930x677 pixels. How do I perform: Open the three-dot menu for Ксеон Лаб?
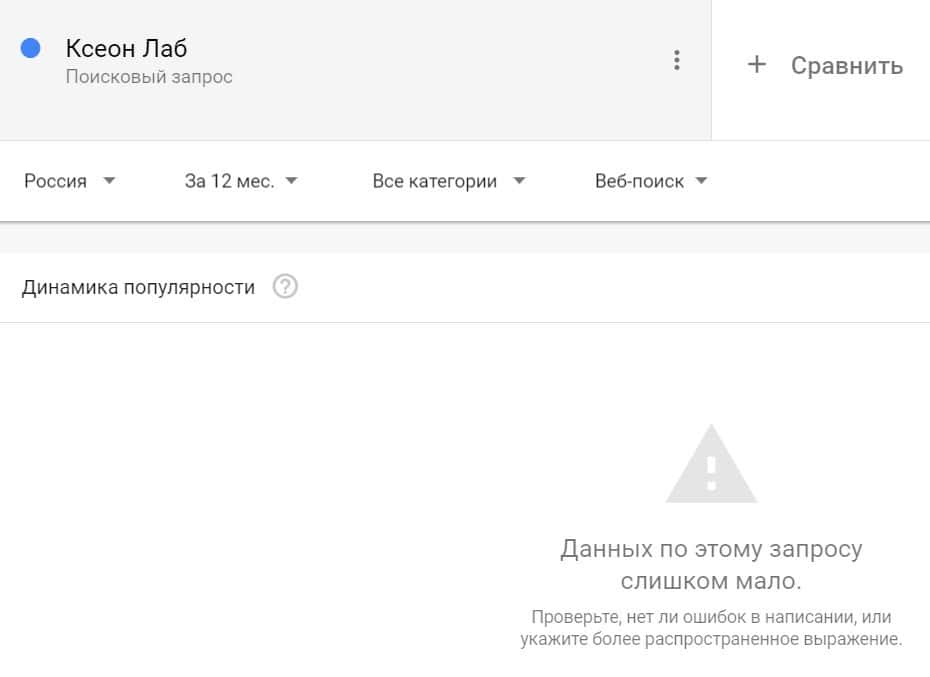point(676,61)
